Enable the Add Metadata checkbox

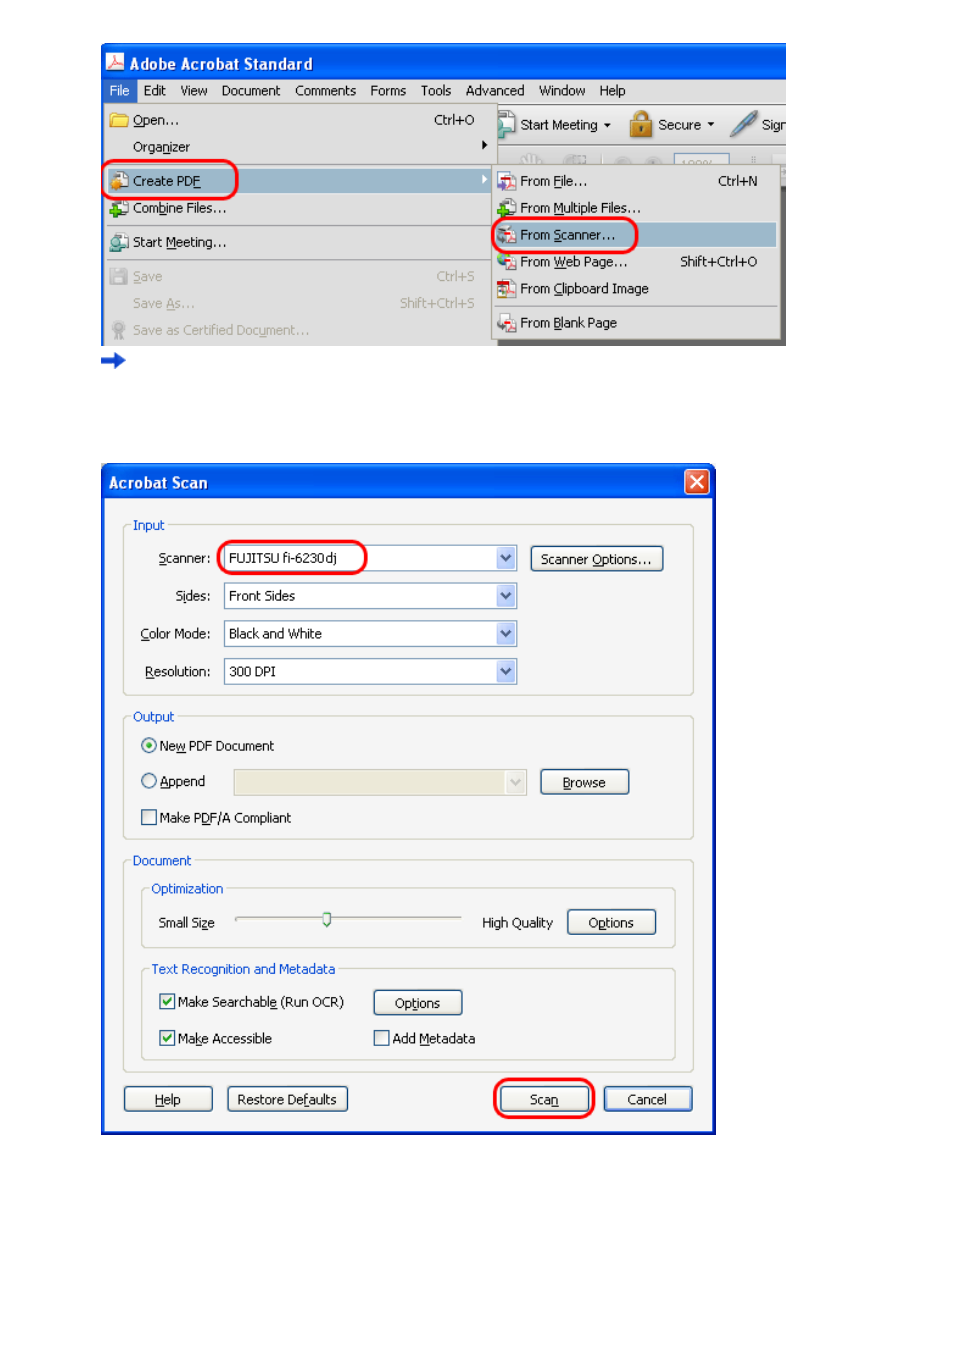tap(381, 1038)
